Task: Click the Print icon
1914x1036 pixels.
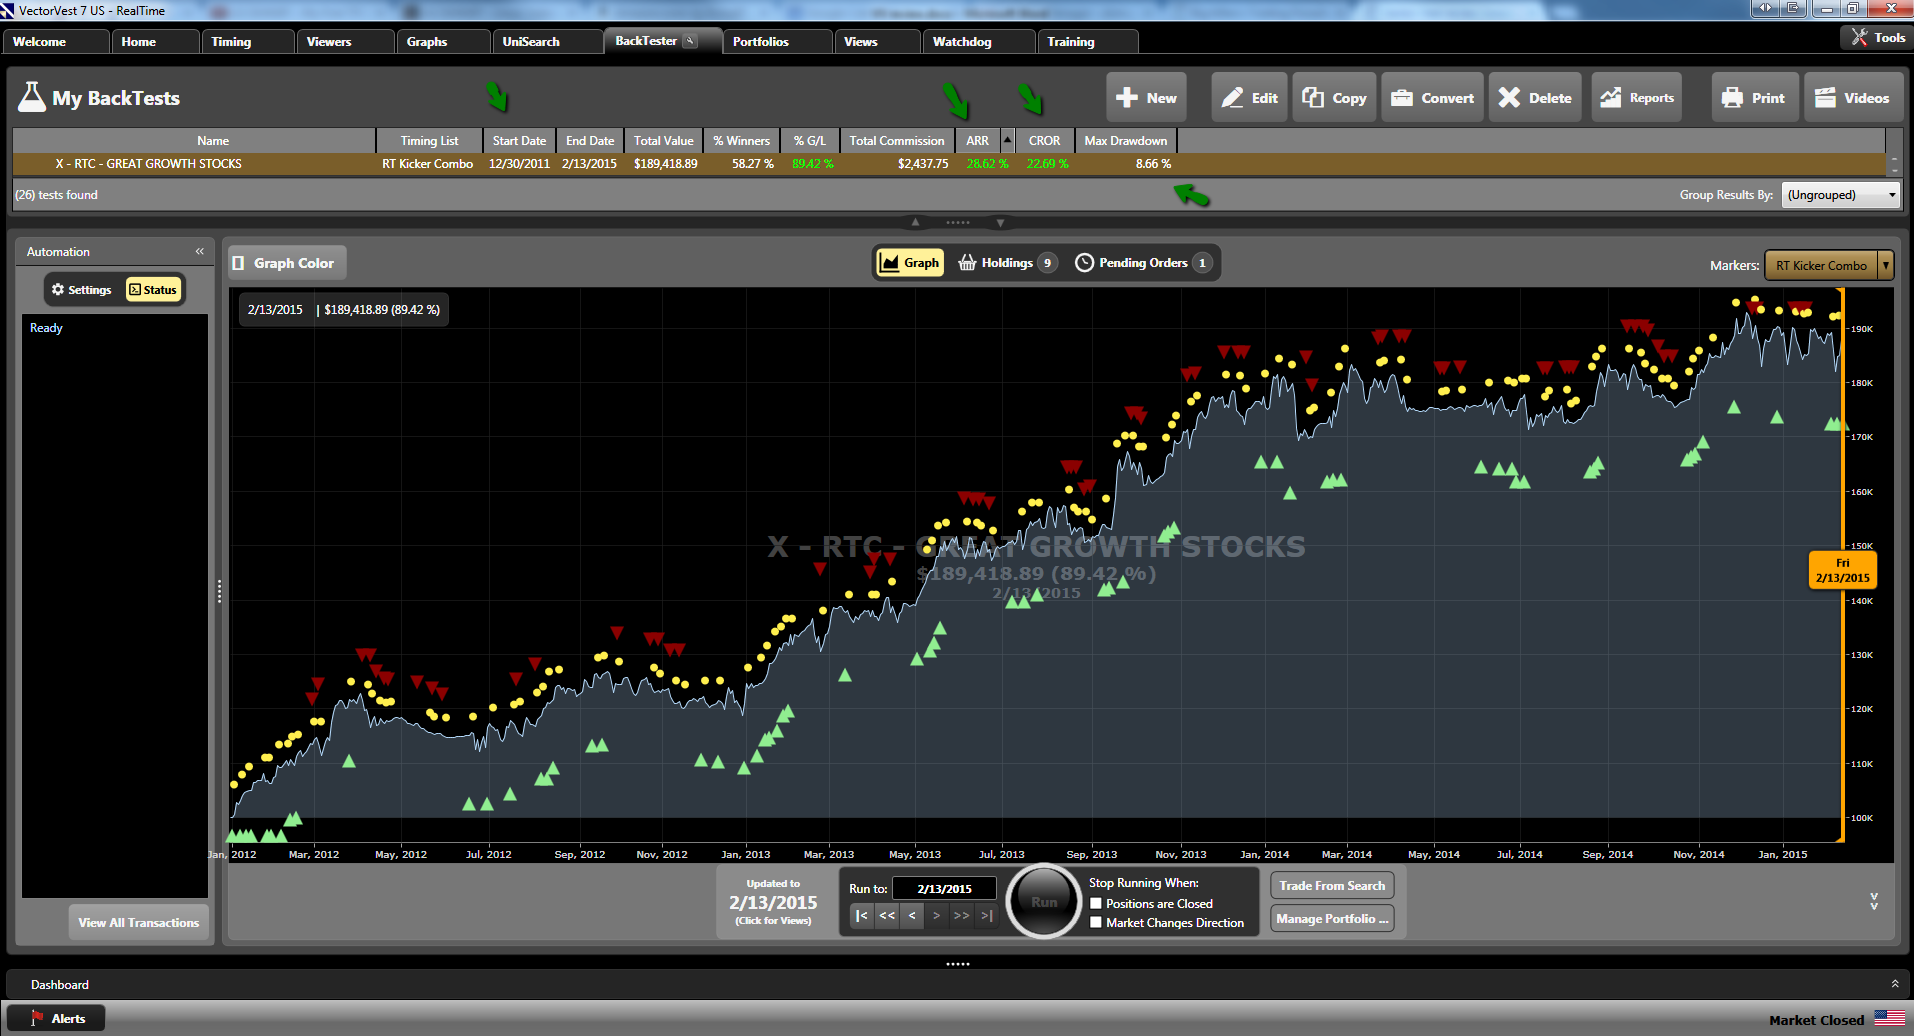Action: pyautogui.click(x=1732, y=98)
